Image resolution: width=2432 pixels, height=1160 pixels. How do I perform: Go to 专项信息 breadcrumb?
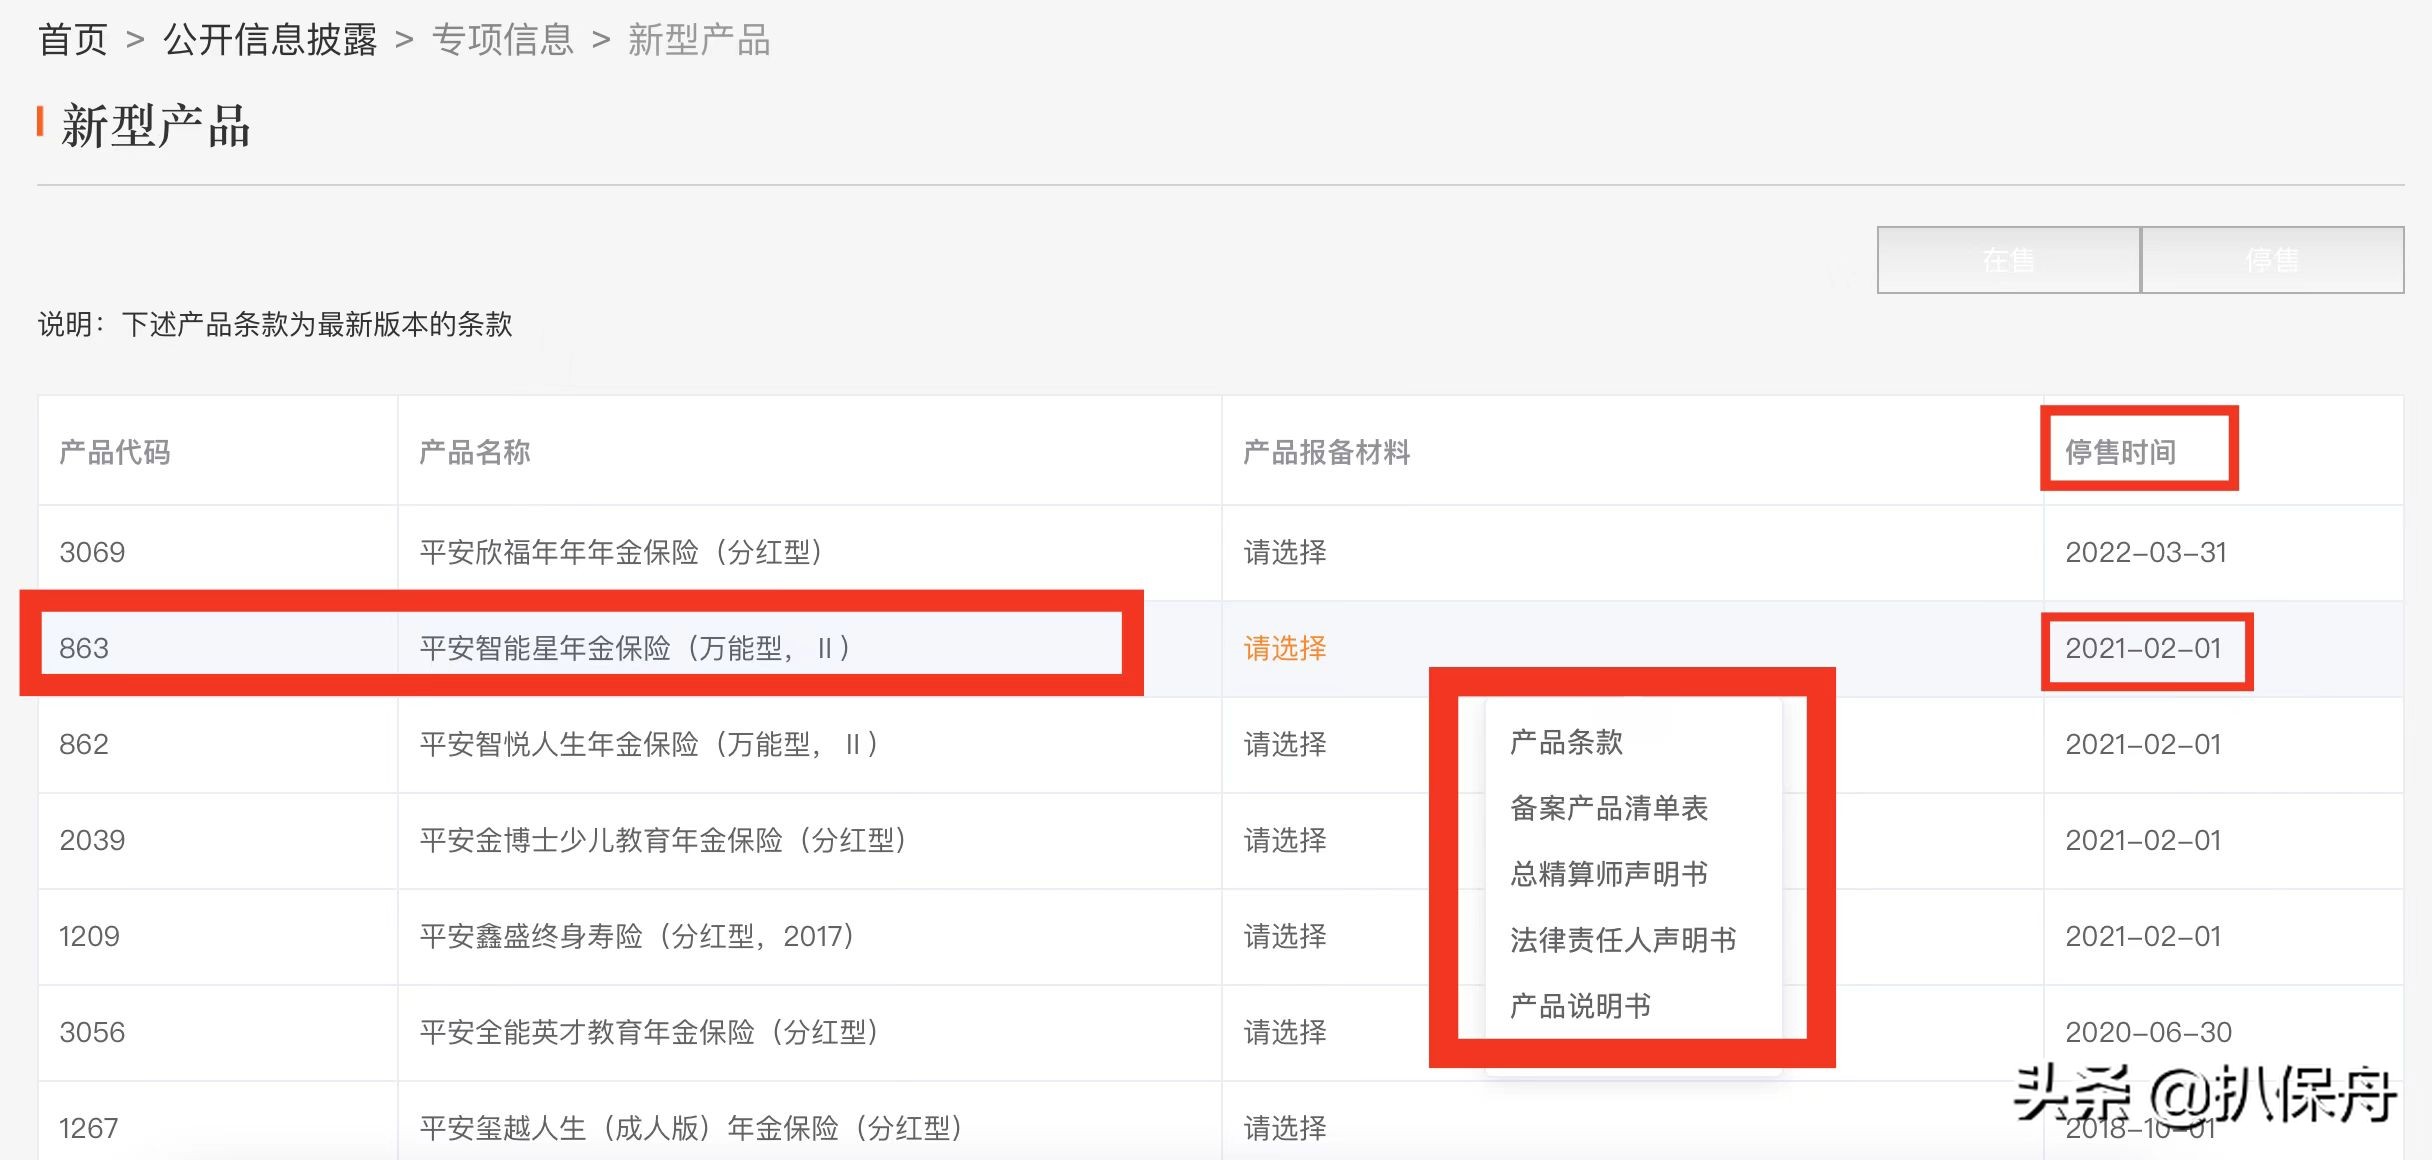(x=503, y=40)
